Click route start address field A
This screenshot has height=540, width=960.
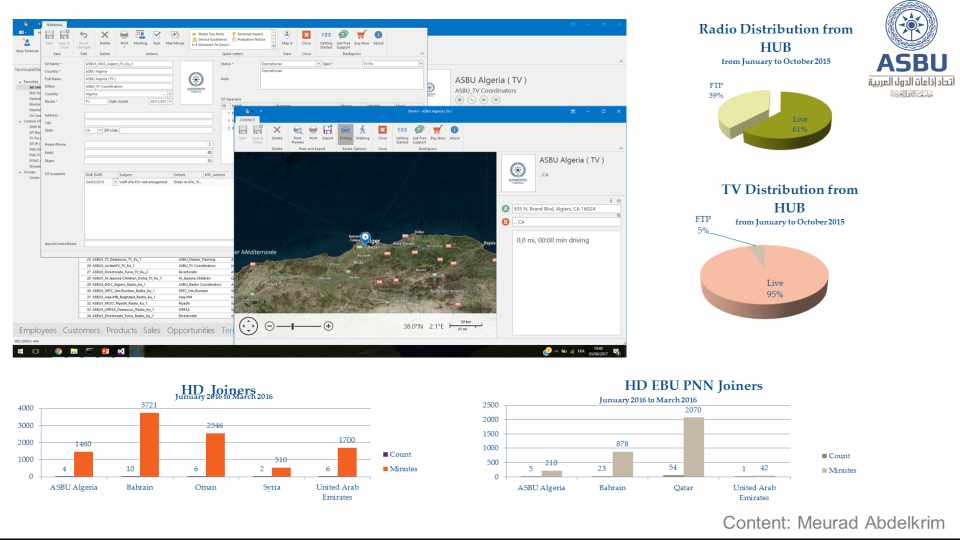566,209
